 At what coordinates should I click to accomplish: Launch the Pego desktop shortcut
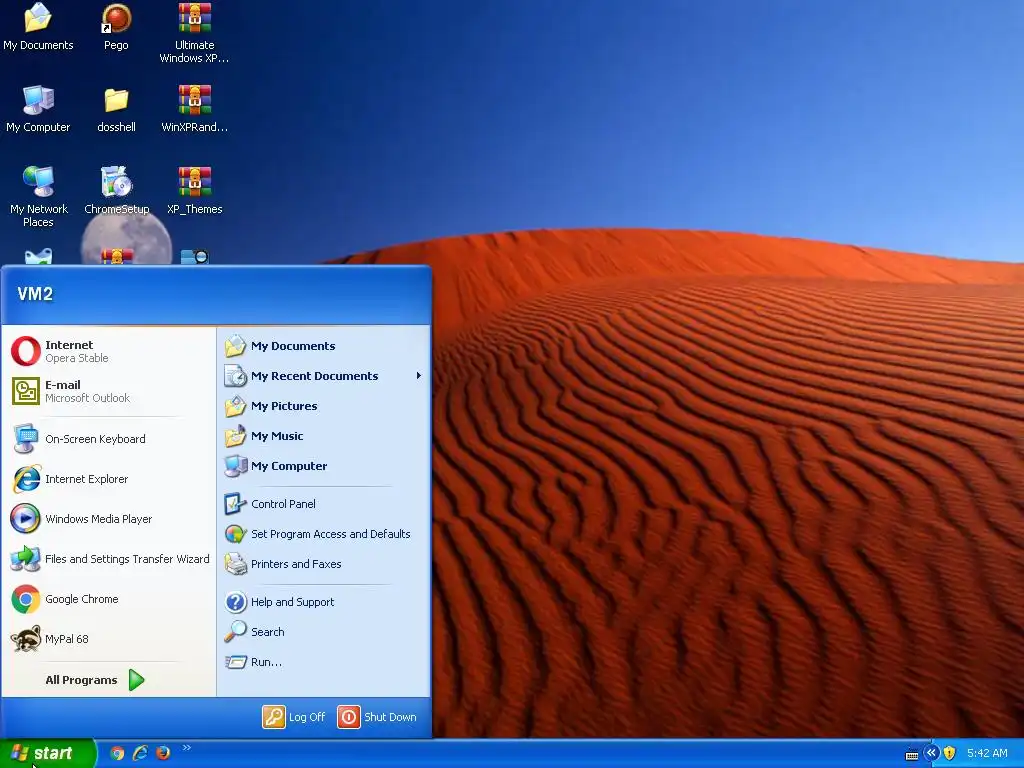pyautogui.click(x=116, y=27)
